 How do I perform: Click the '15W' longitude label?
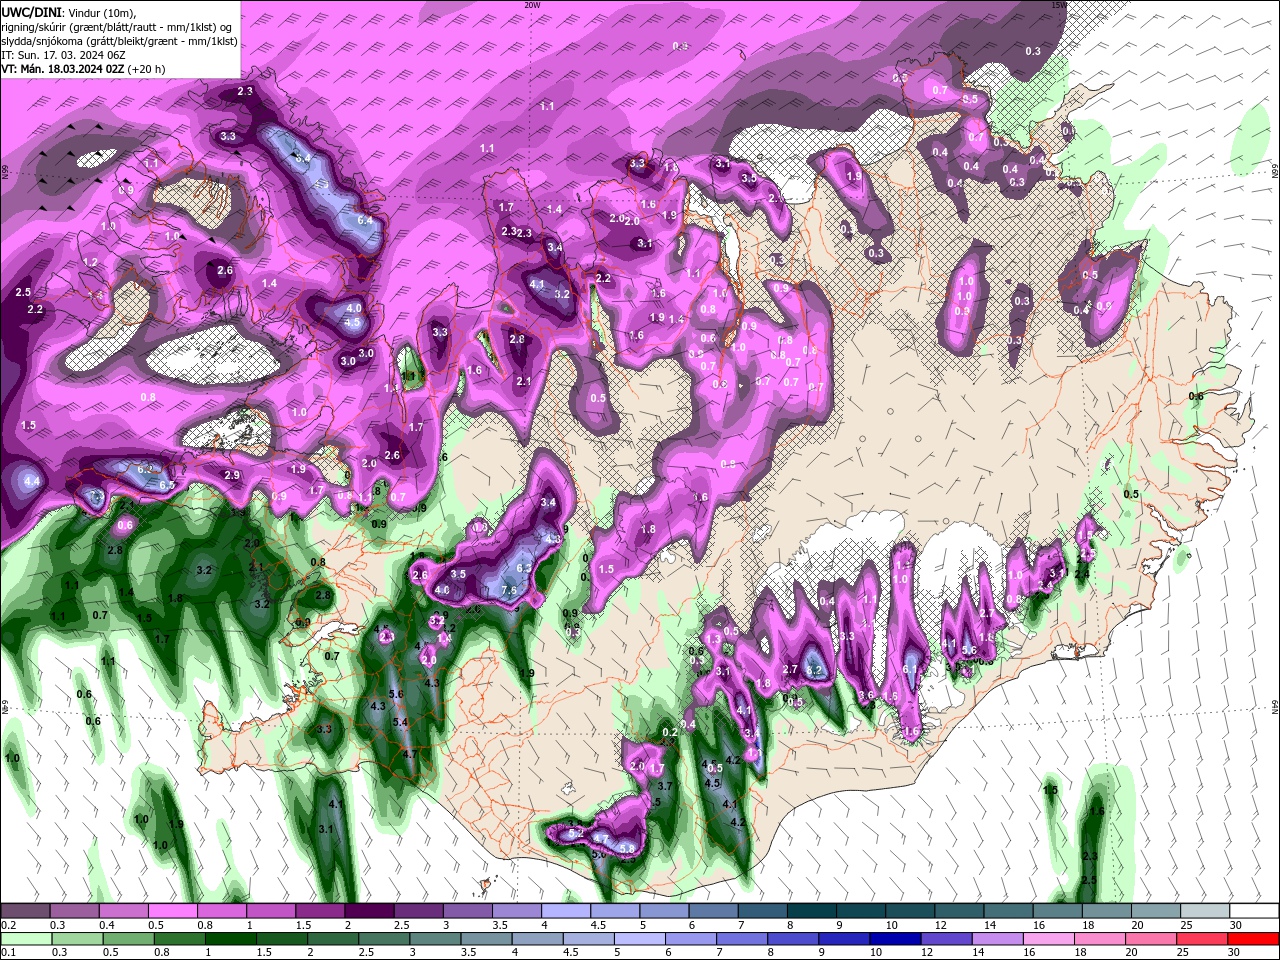pos(1059,5)
